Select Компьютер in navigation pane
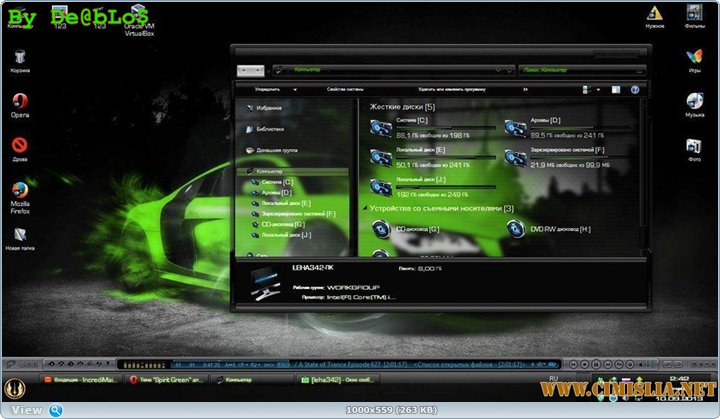Image resolution: width=720 pixels, height=419 pixels. point(292,171)
